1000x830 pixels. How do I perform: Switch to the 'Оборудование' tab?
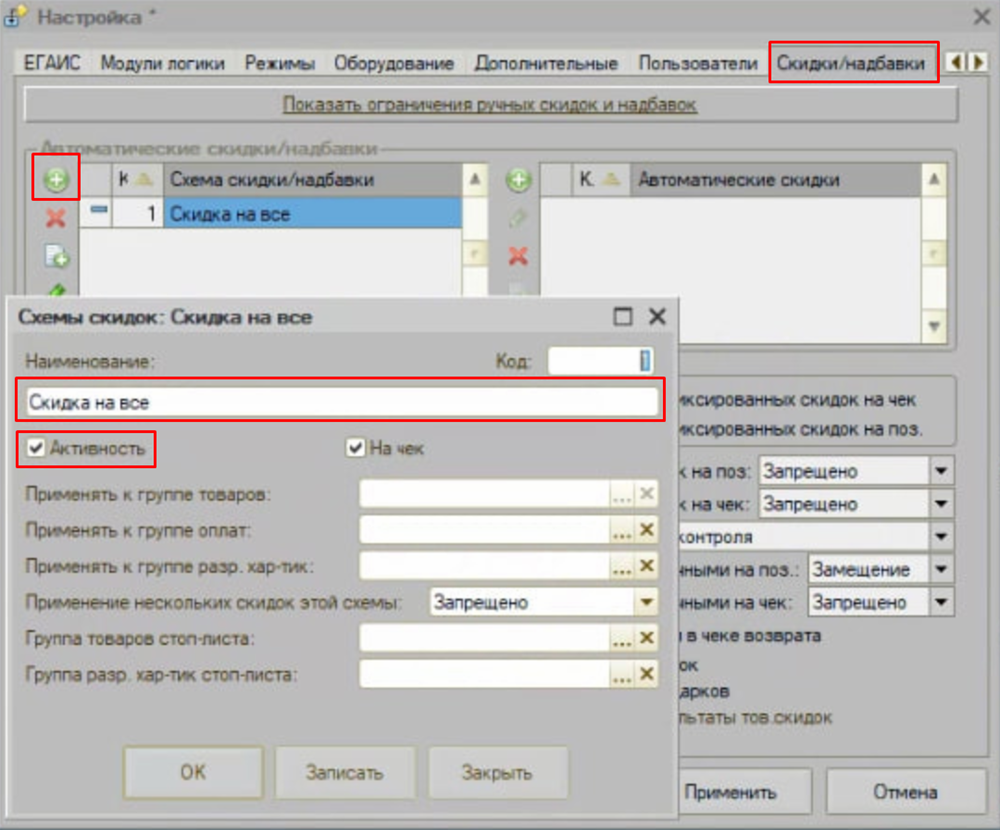coord(393,63)
